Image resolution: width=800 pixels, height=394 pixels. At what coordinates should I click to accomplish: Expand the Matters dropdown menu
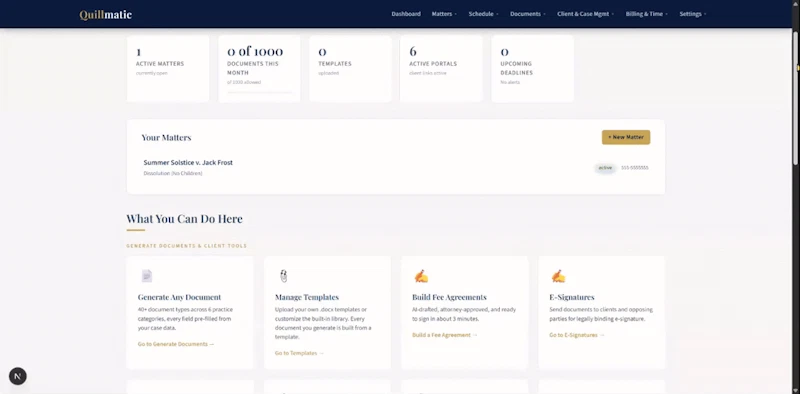444,14
